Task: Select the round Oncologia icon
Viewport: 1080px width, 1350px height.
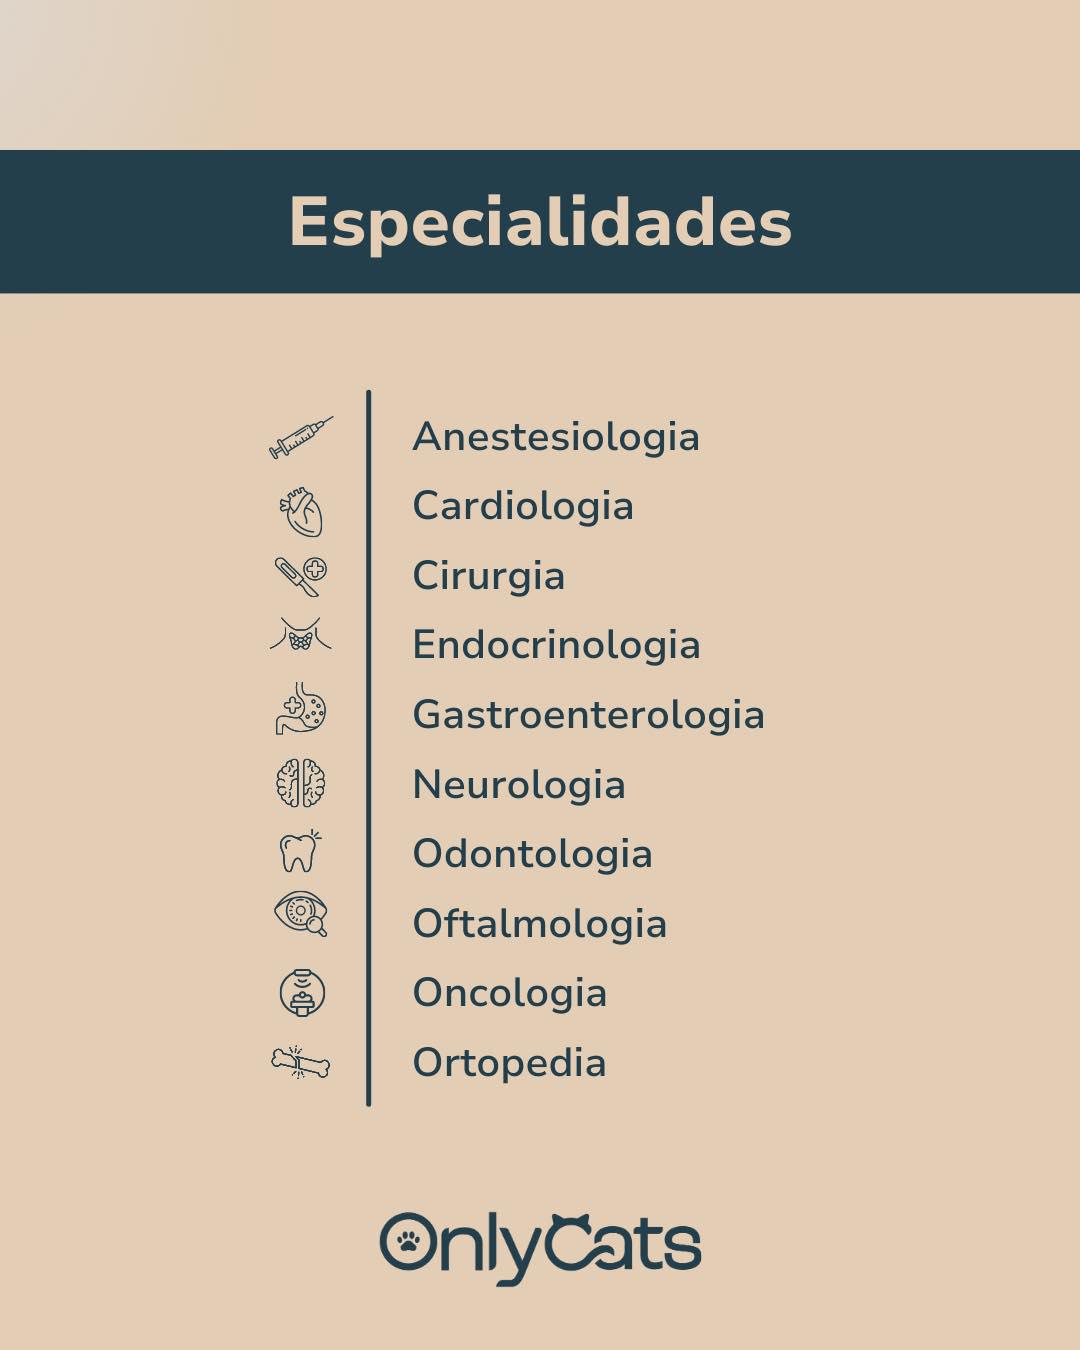Action: click(x=302, y=993)
